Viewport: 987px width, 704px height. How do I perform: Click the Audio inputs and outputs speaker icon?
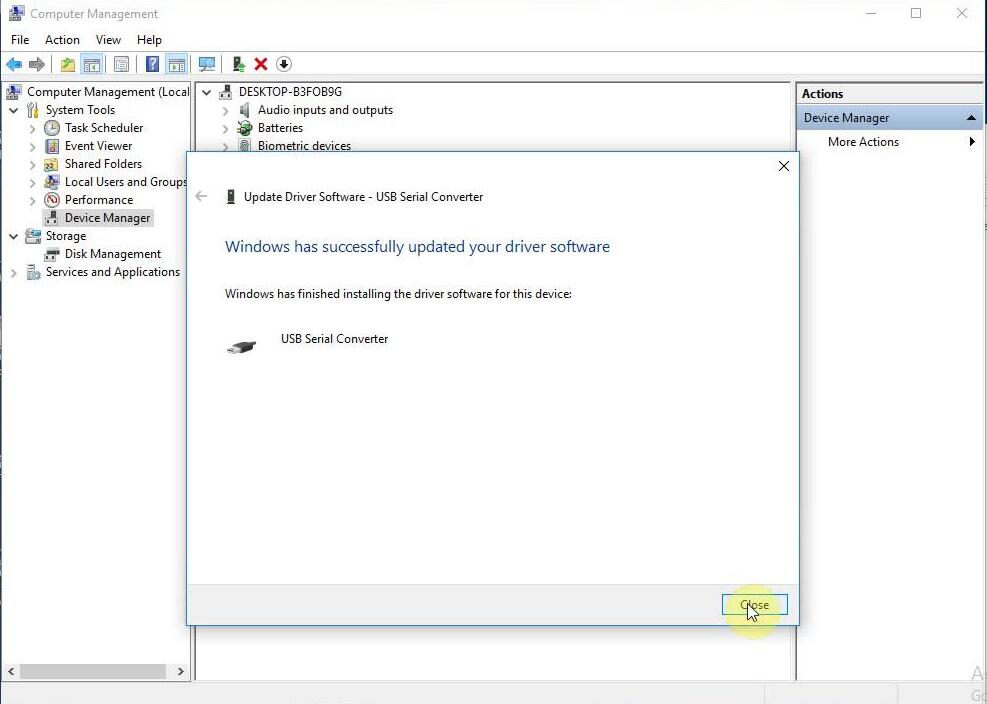click(244, 110)
